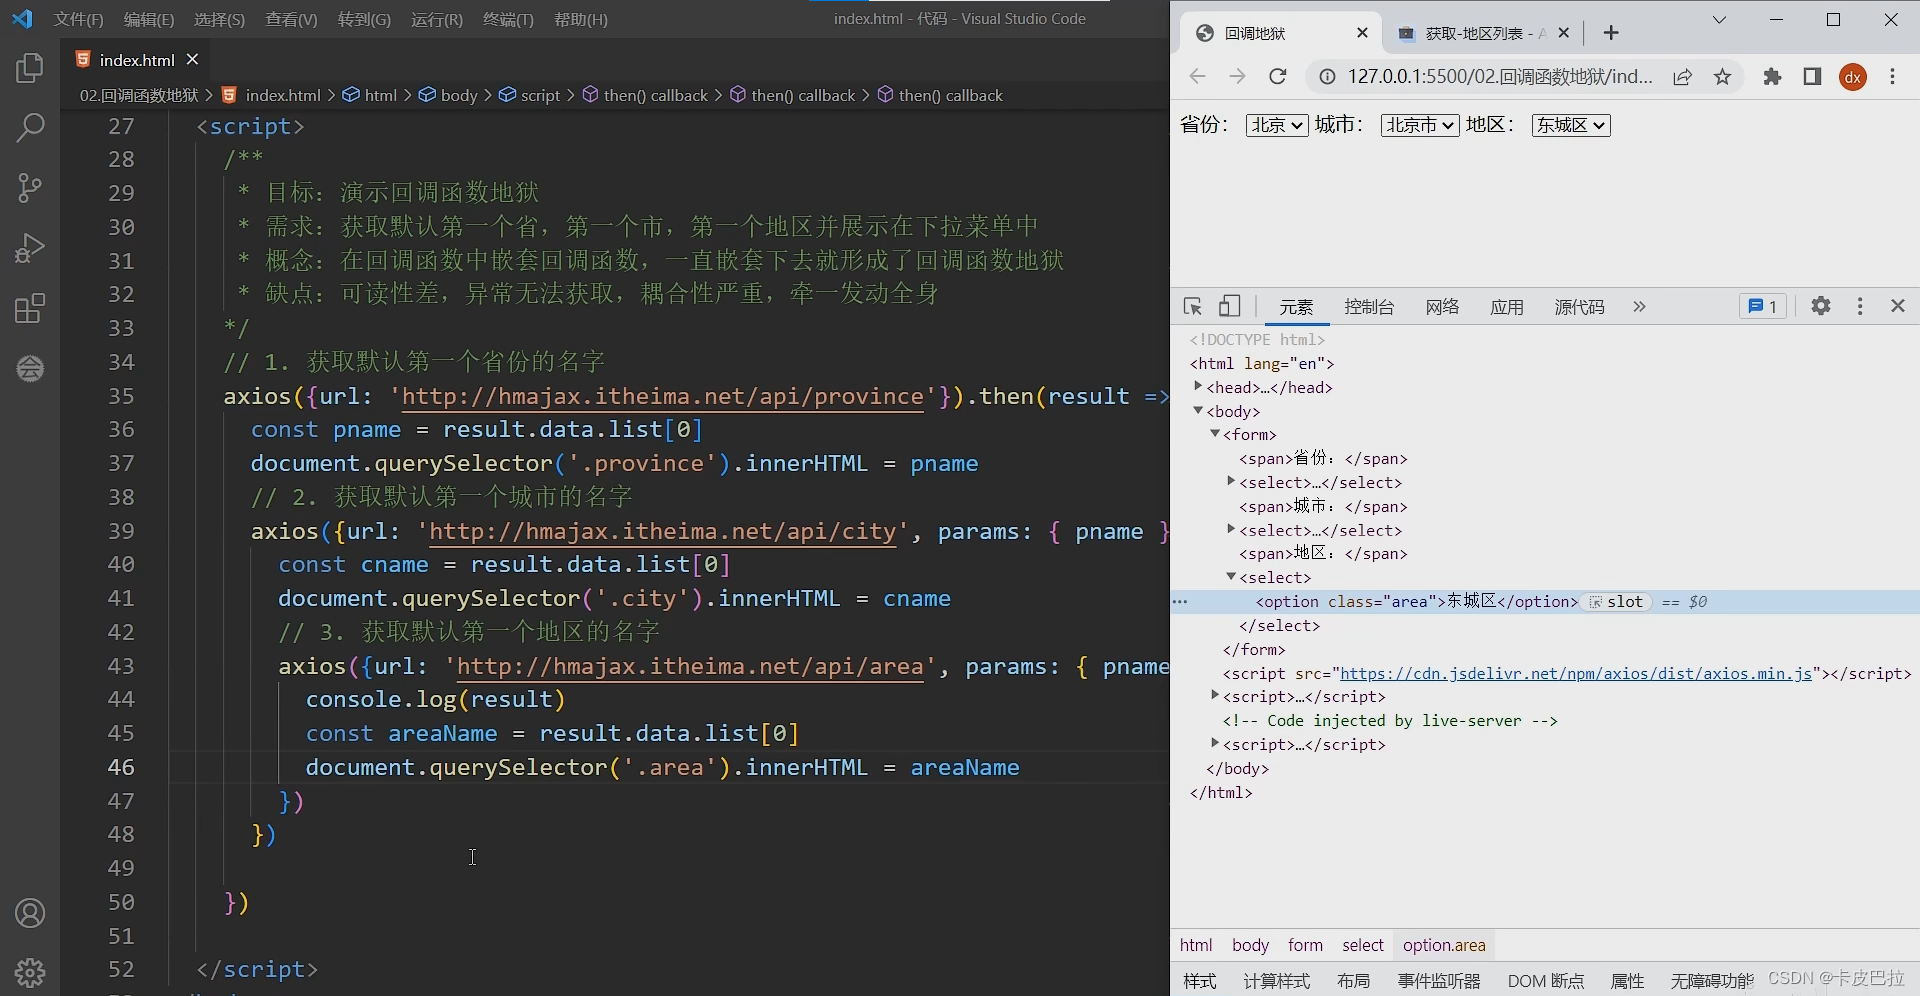
Task: Click the address bar URL field
Action: click(1499, 77)
